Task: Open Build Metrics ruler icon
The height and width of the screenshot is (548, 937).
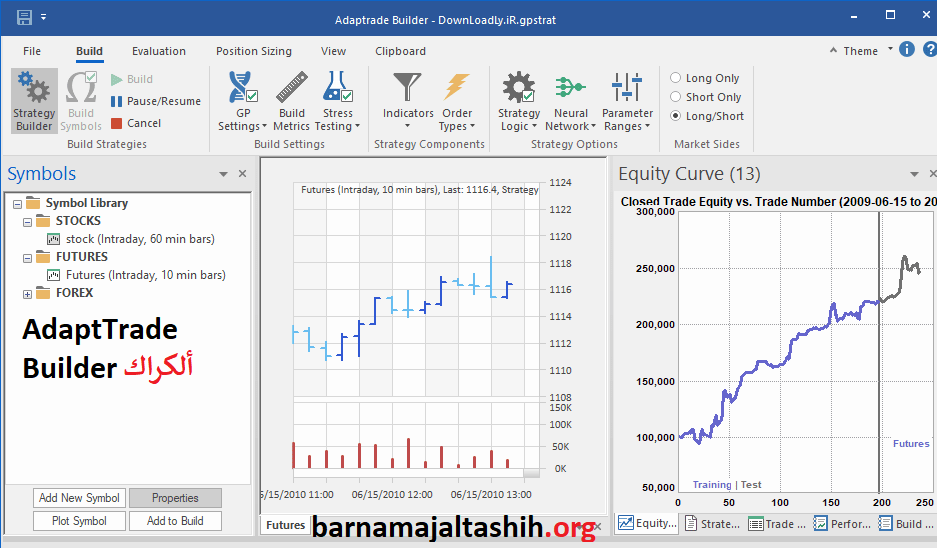Action: [292, 87]
